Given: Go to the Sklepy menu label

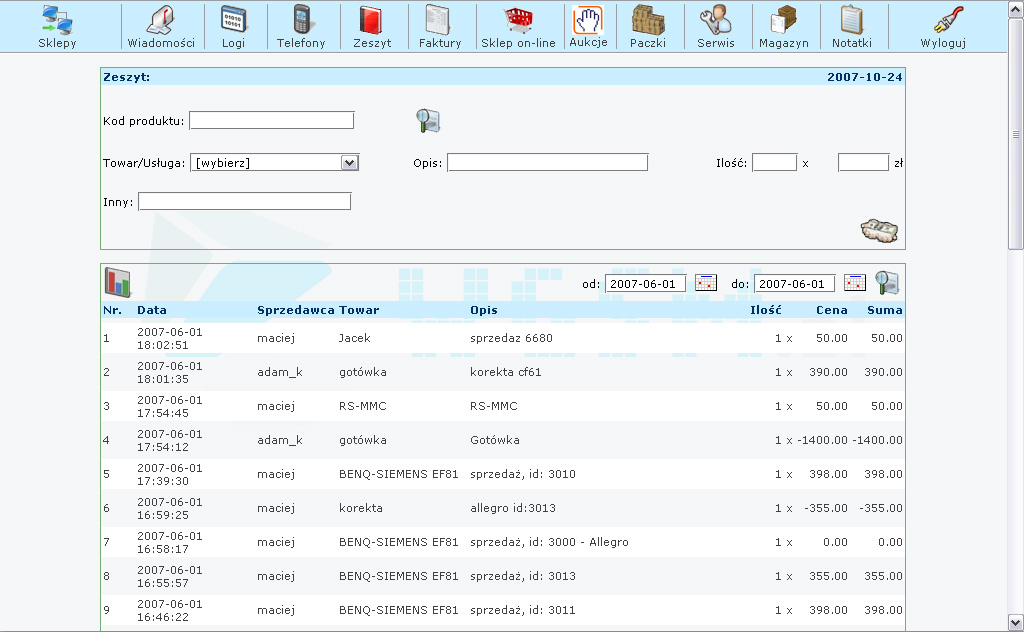Looking at the screenshot, I should [57, 43].
